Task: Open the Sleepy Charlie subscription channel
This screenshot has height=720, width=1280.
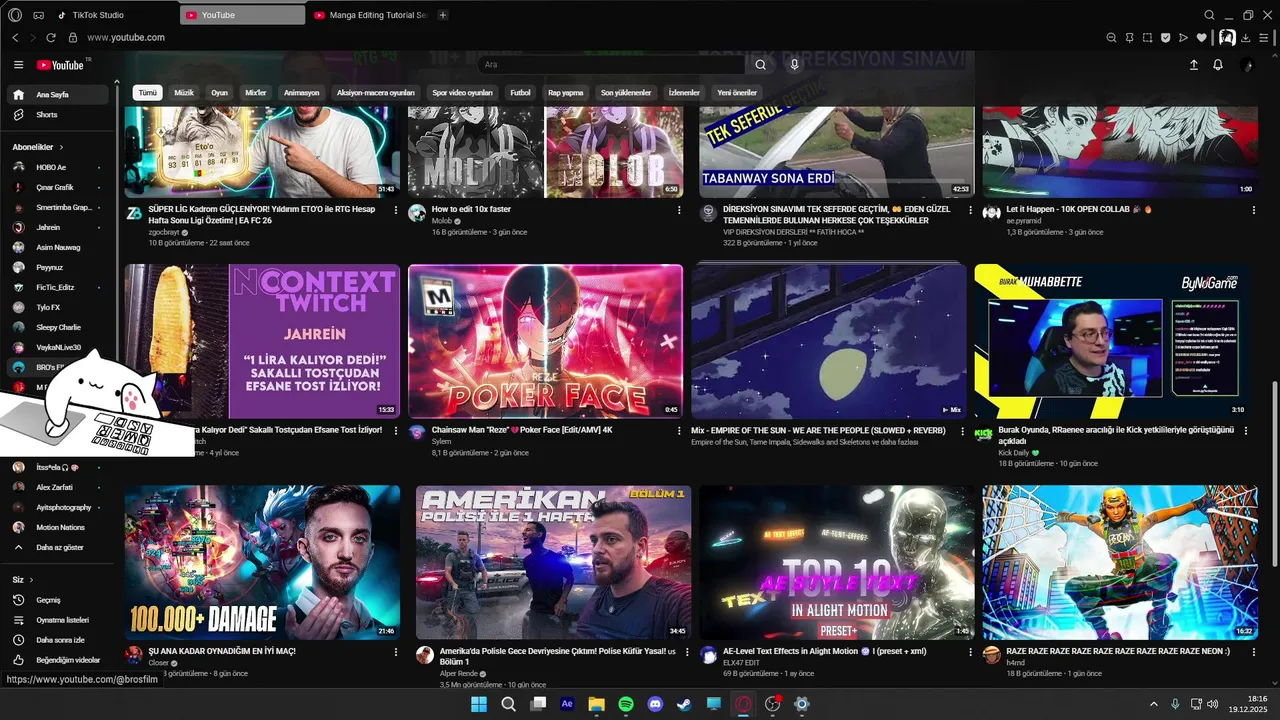Action: point(56,327)
